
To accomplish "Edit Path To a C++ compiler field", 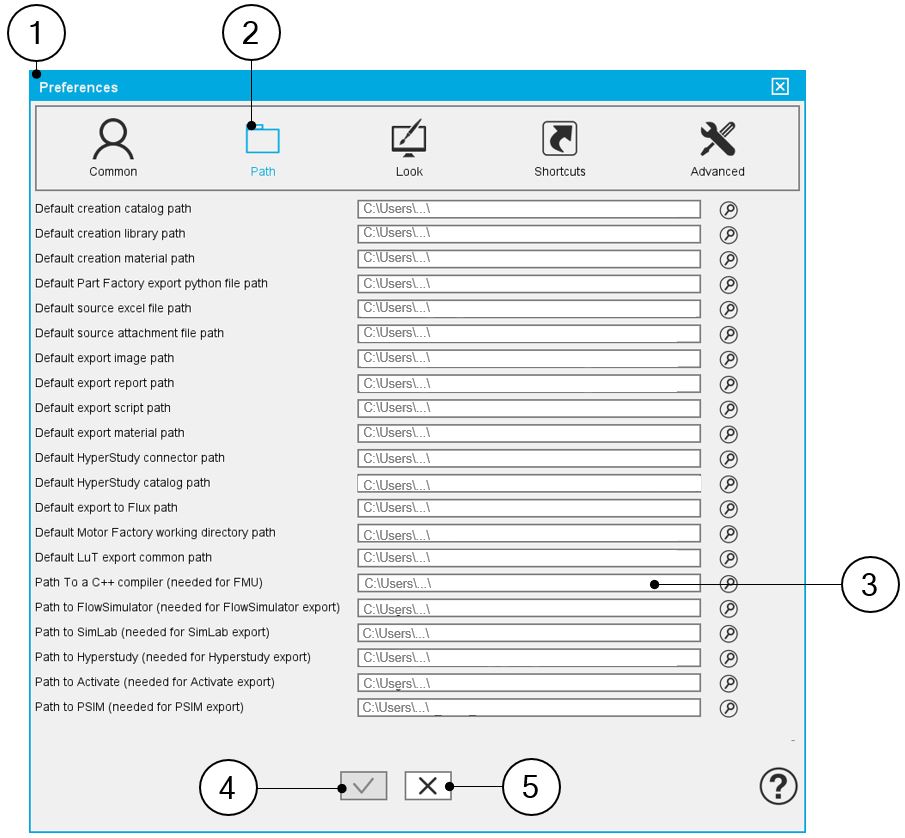I will pyautogui.click(x=529, y=583).
